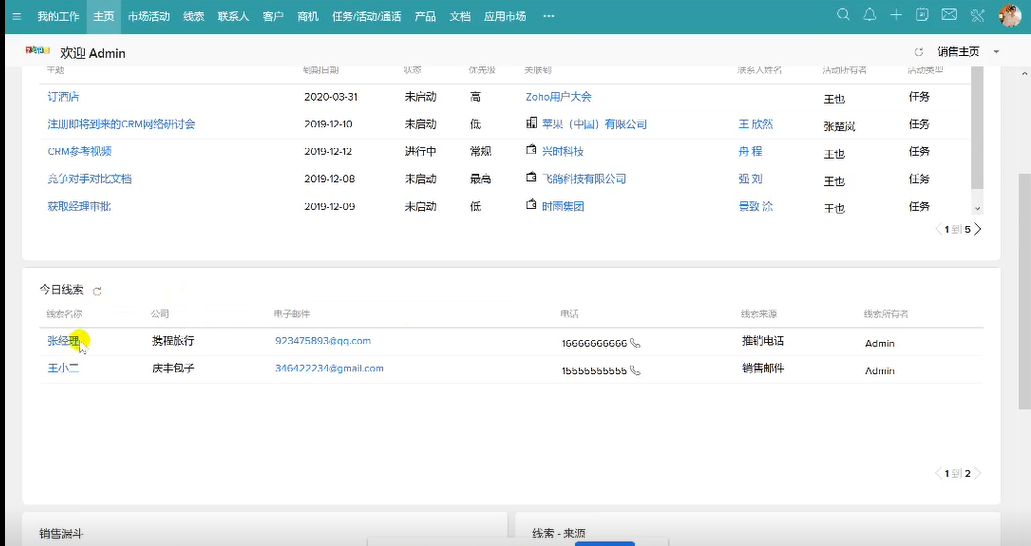The height and width of the screenshot is (546, 1031).
Task: Click the page vertical scrollbar
Action: tap(1024, 290)
